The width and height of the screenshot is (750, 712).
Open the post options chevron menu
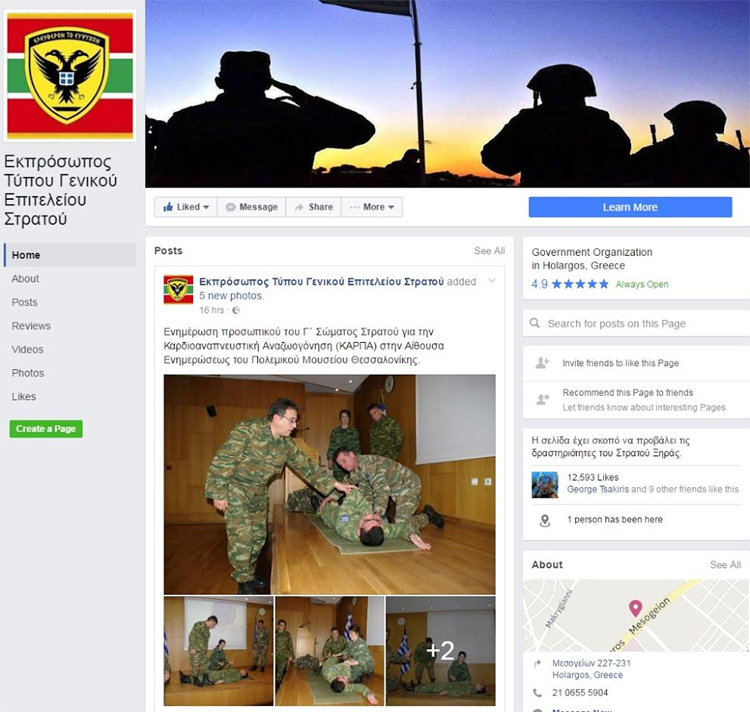tap(492, 281)
